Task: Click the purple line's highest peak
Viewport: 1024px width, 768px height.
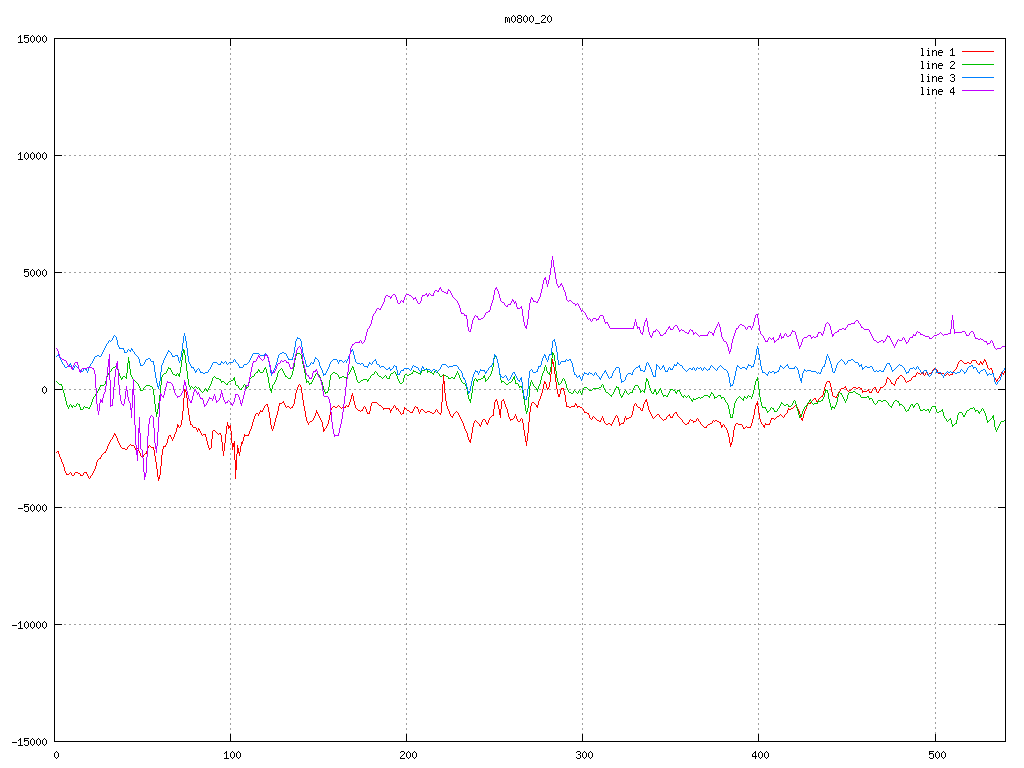Action: 552,257
